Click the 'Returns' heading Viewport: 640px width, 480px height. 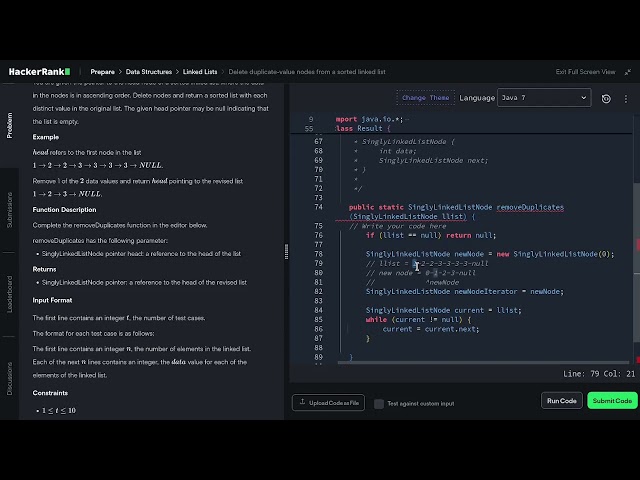(44, 269)
